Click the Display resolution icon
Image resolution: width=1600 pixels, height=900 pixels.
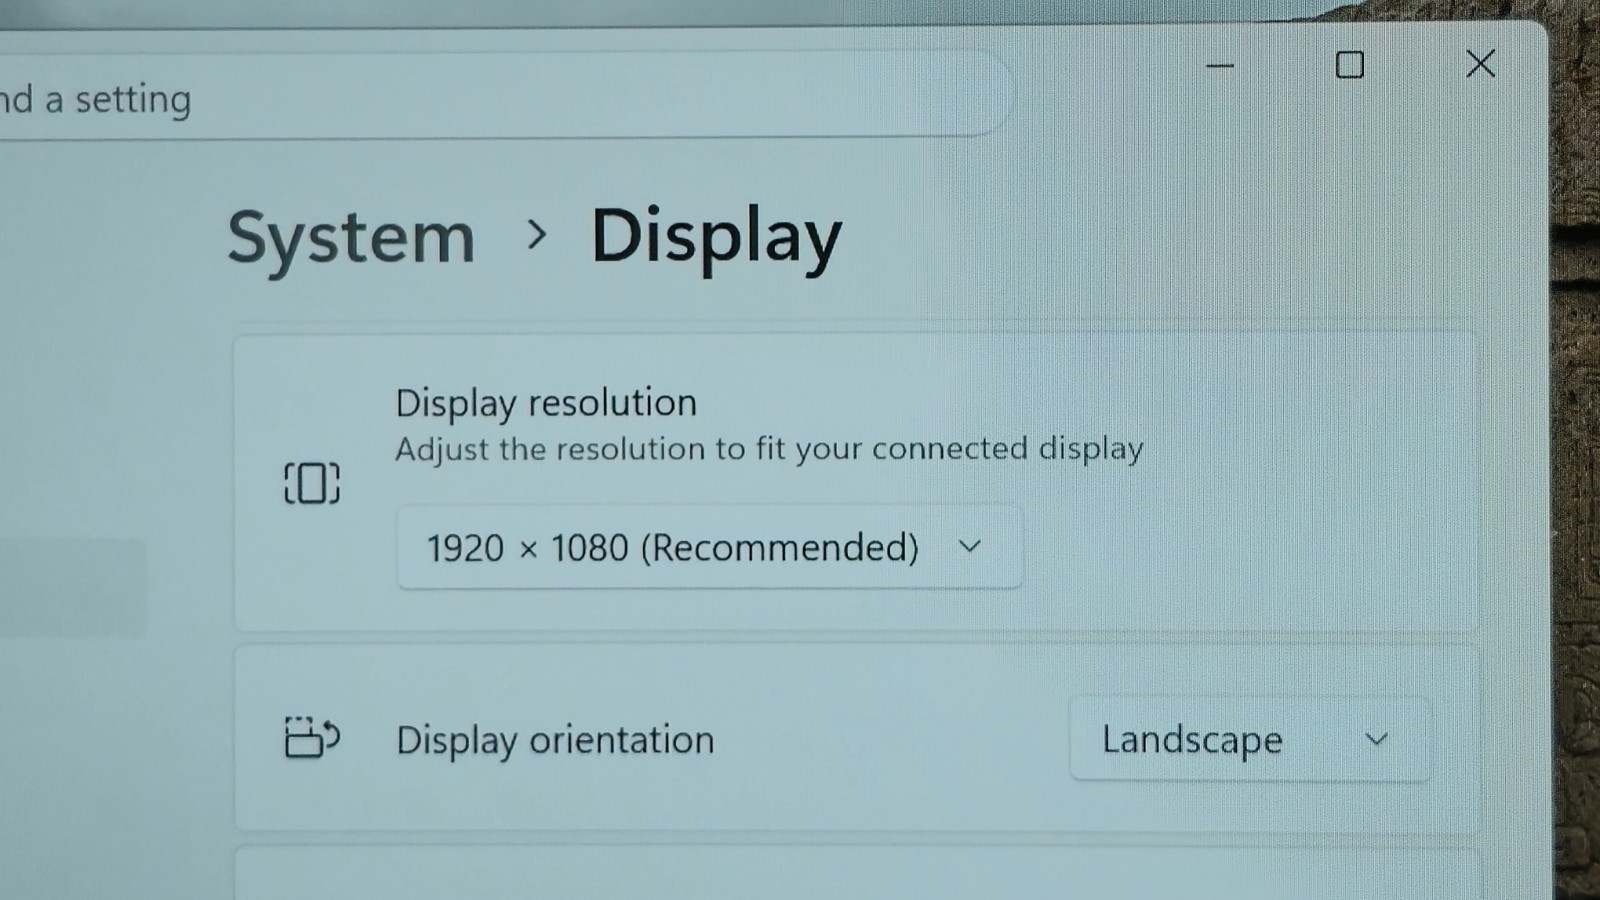pyautogui.click(x=312, y=483)
